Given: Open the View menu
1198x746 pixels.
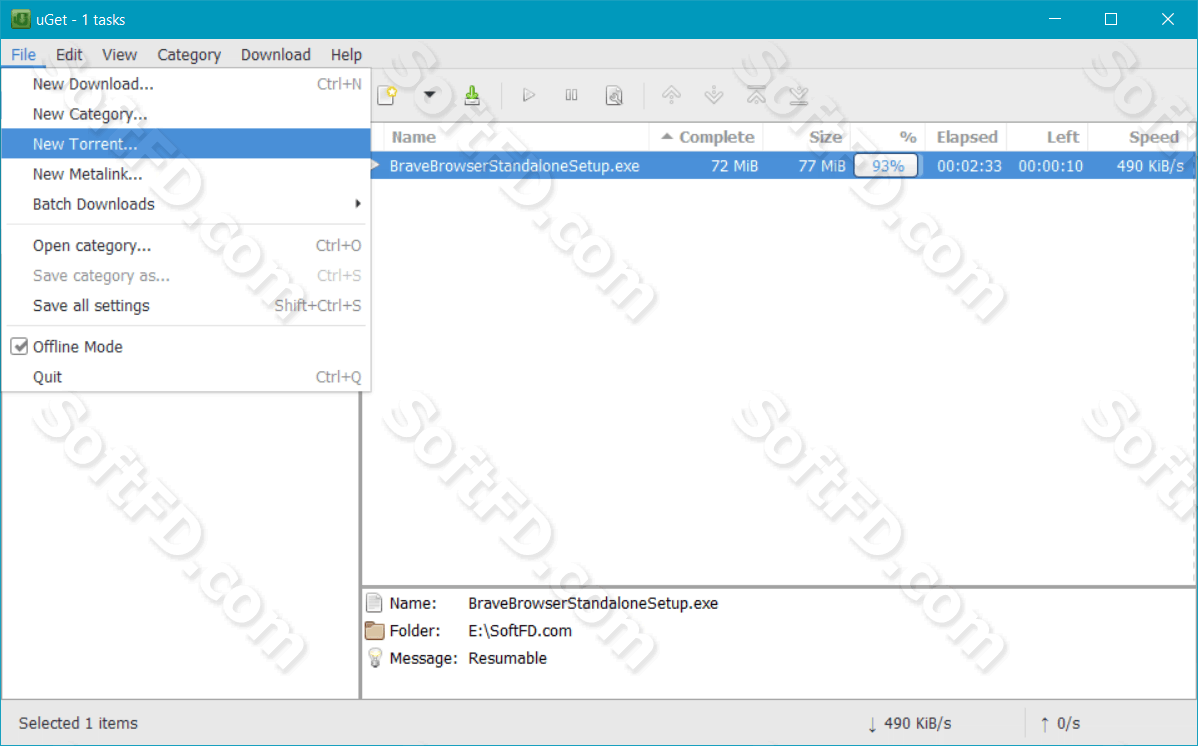Looking at the screenshot, I should coord(119,55).
